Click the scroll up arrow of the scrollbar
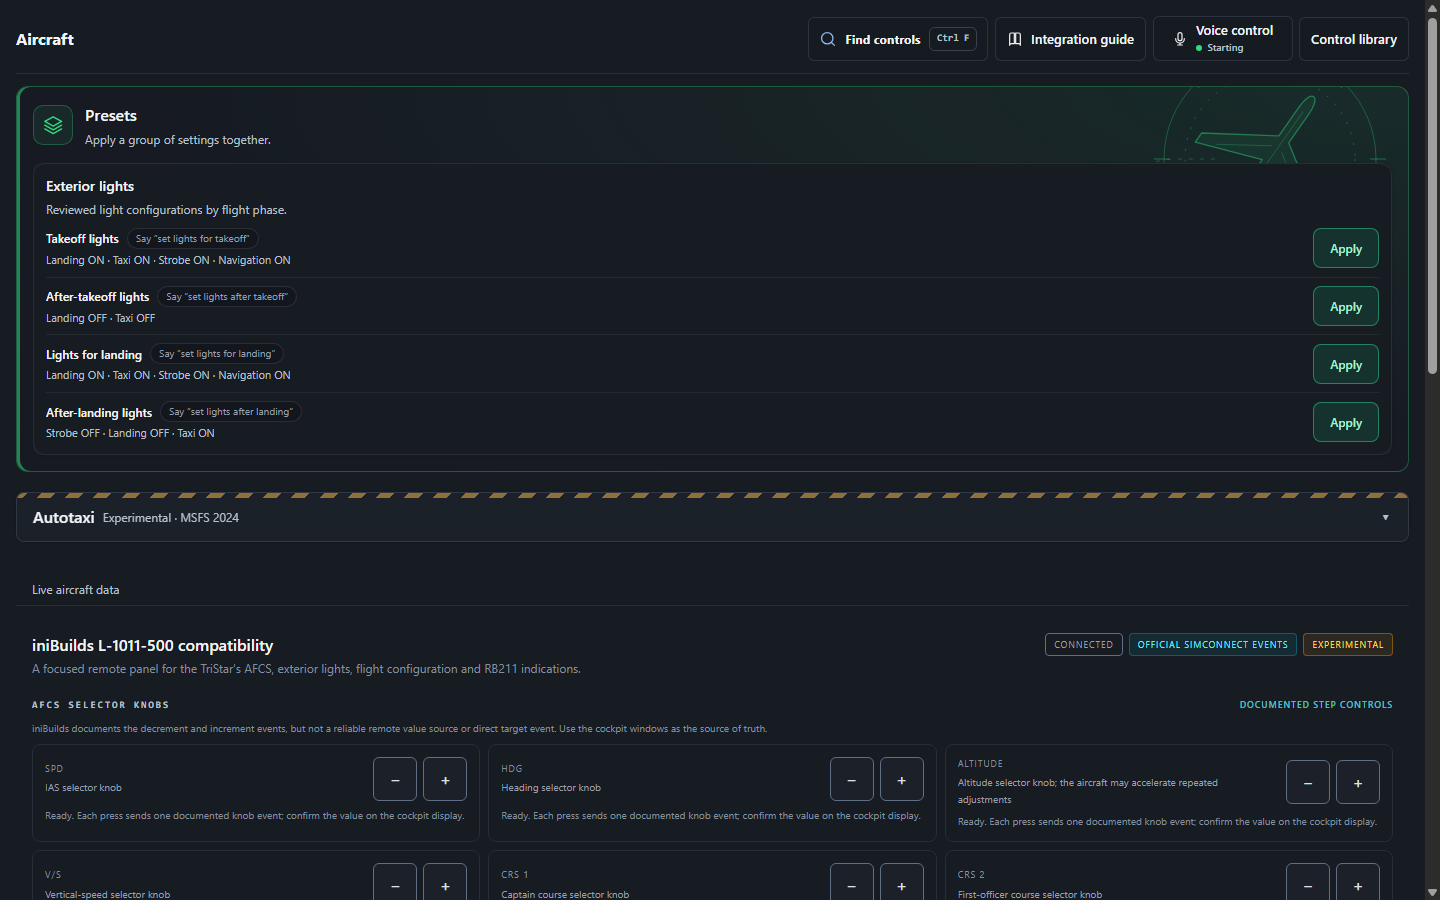The height and width of the screenshot is (900, 1440). (1432, 7)
